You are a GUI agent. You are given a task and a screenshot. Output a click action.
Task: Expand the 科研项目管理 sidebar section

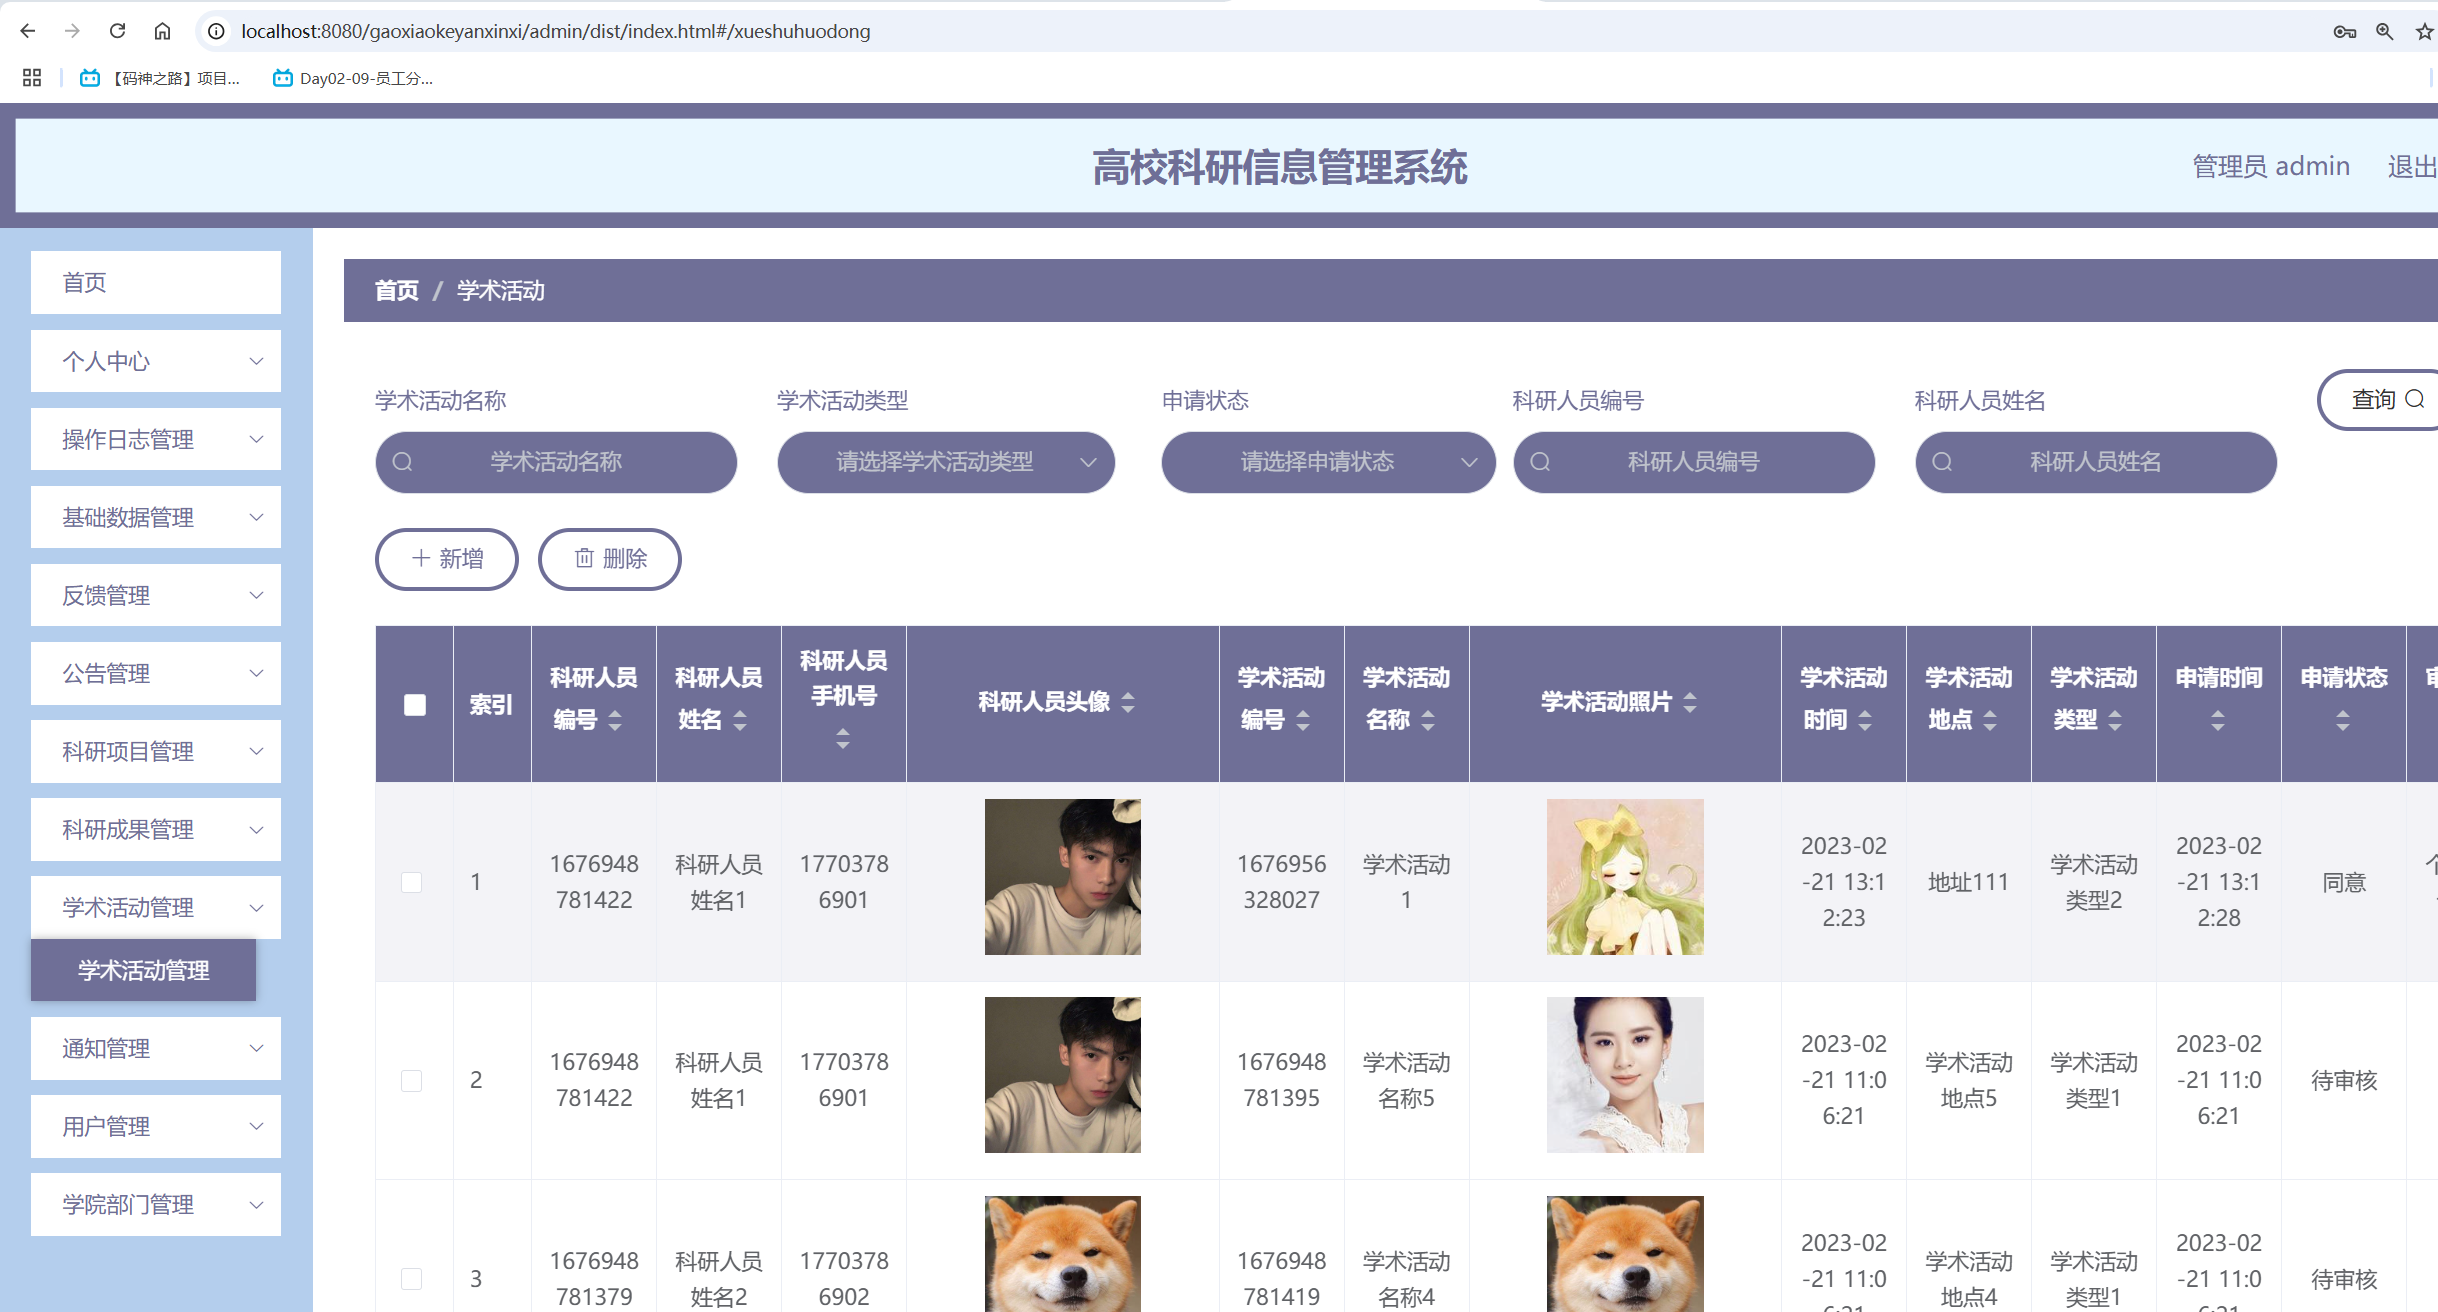click(155, 751)
